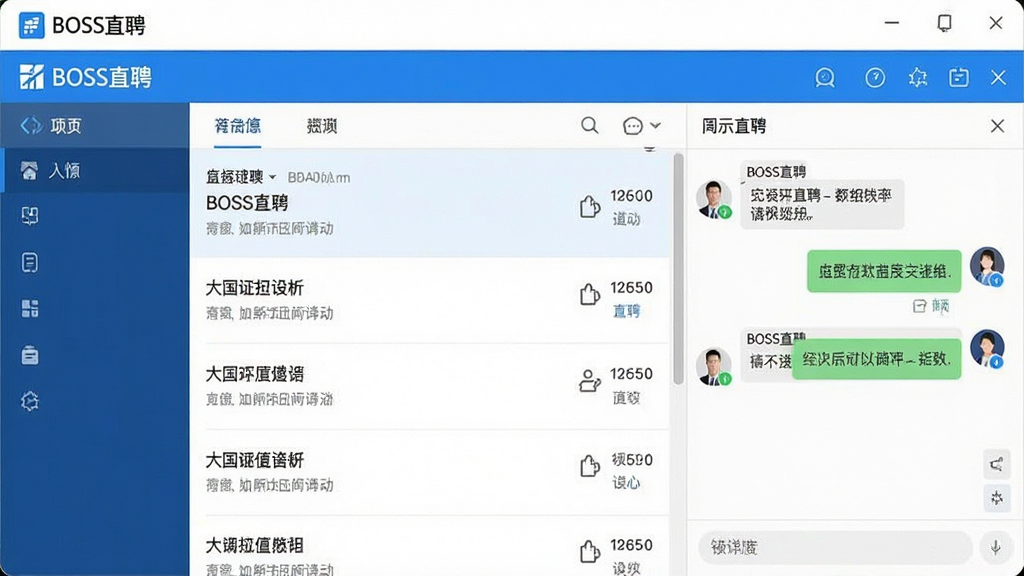
Task: Click the second green chat bubble
Action: 876,359
